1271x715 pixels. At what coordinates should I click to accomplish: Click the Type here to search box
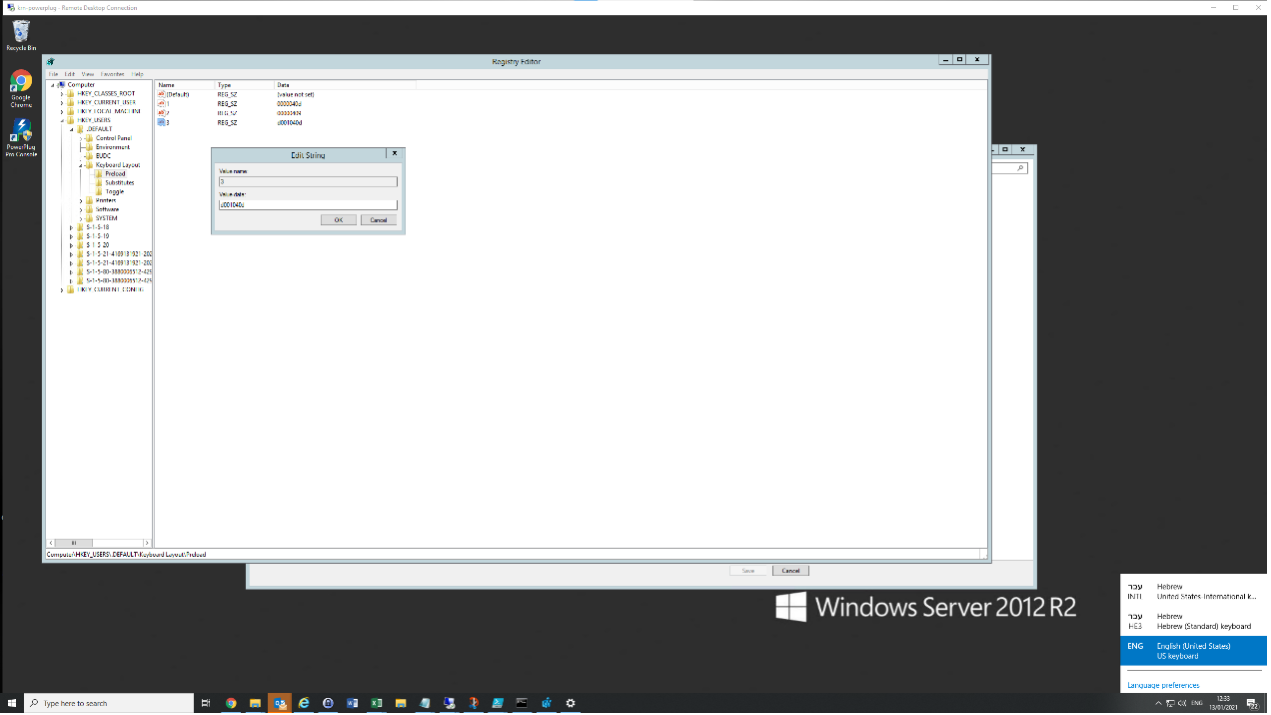tap(108, 703)
